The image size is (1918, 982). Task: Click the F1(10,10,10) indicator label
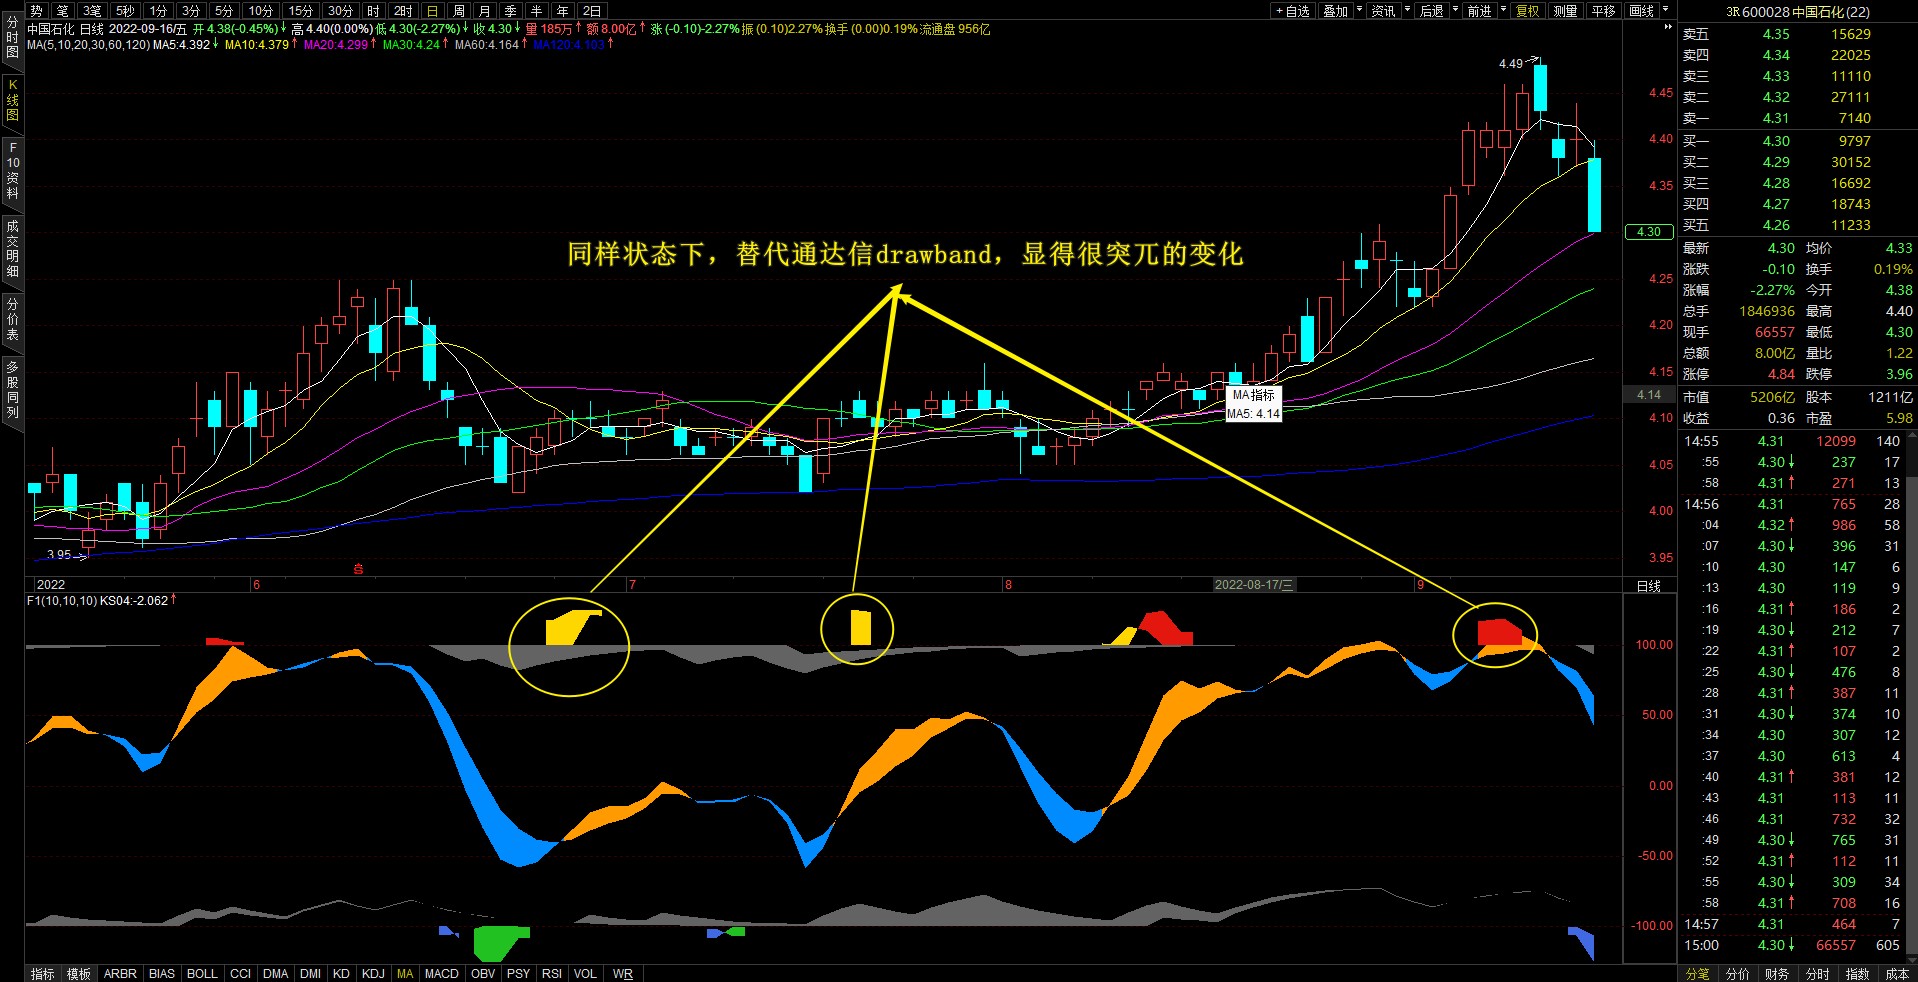click(x=62, y=601)
